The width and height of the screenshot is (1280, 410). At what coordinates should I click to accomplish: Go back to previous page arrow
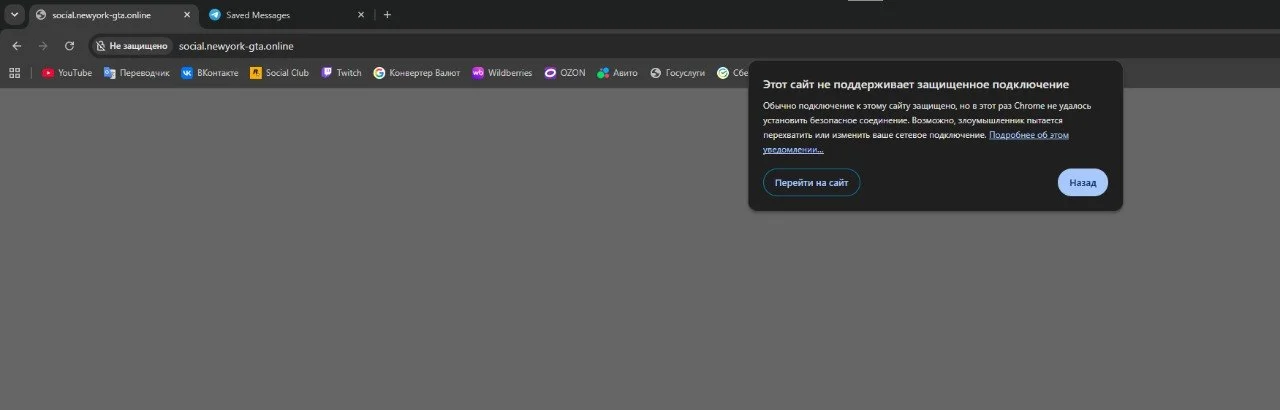pos(16,46)
